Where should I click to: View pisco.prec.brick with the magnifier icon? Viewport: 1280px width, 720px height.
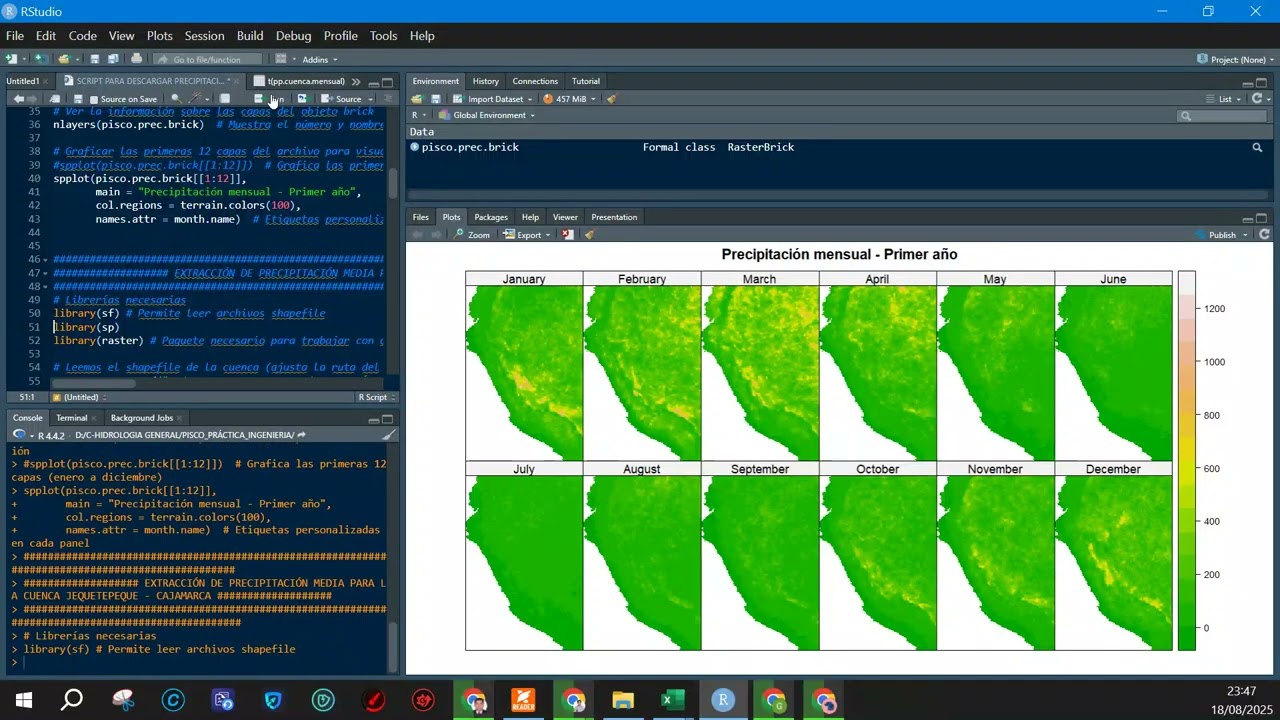coord(1257,147)
